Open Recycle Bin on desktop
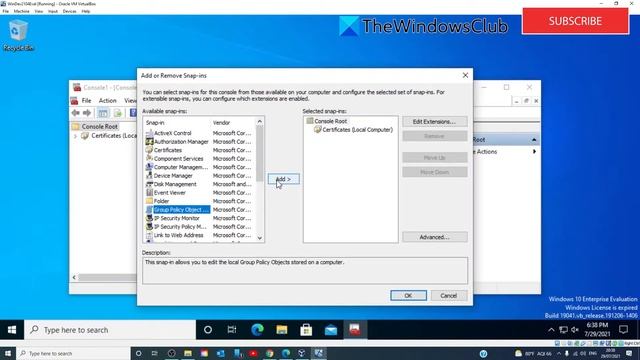Viewport: 640px width, 360px height. click(18, 36)
